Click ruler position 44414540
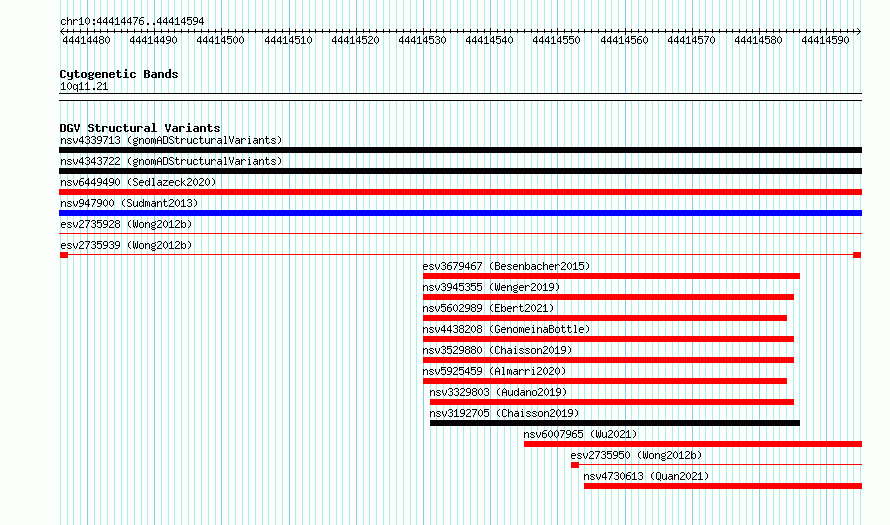 pos(489,40)
